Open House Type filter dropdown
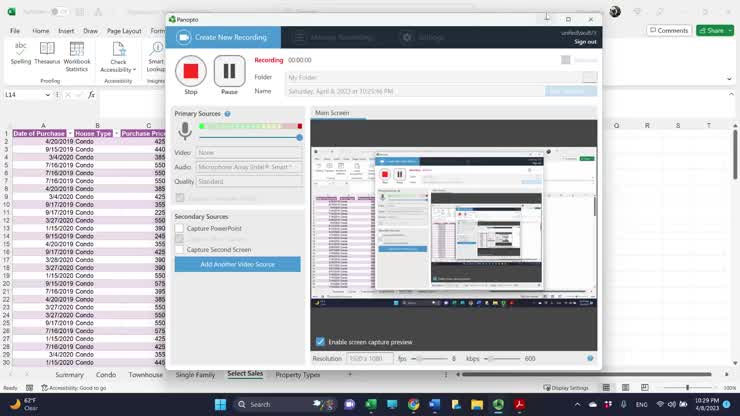Image resolution: width=740 pixels, height=416 pixels. coord(116,134)
